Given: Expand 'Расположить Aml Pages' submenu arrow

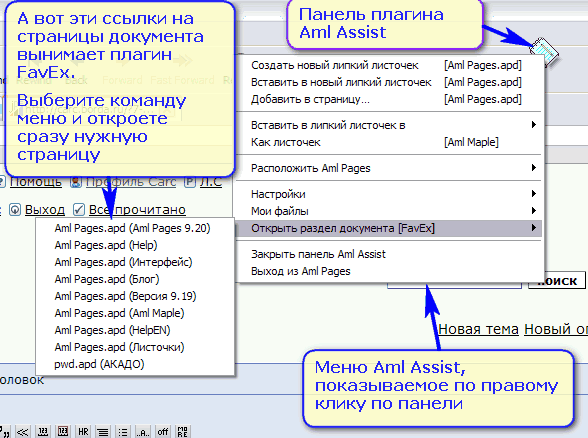Looking at the screenshot, I should tap(534, 168).
